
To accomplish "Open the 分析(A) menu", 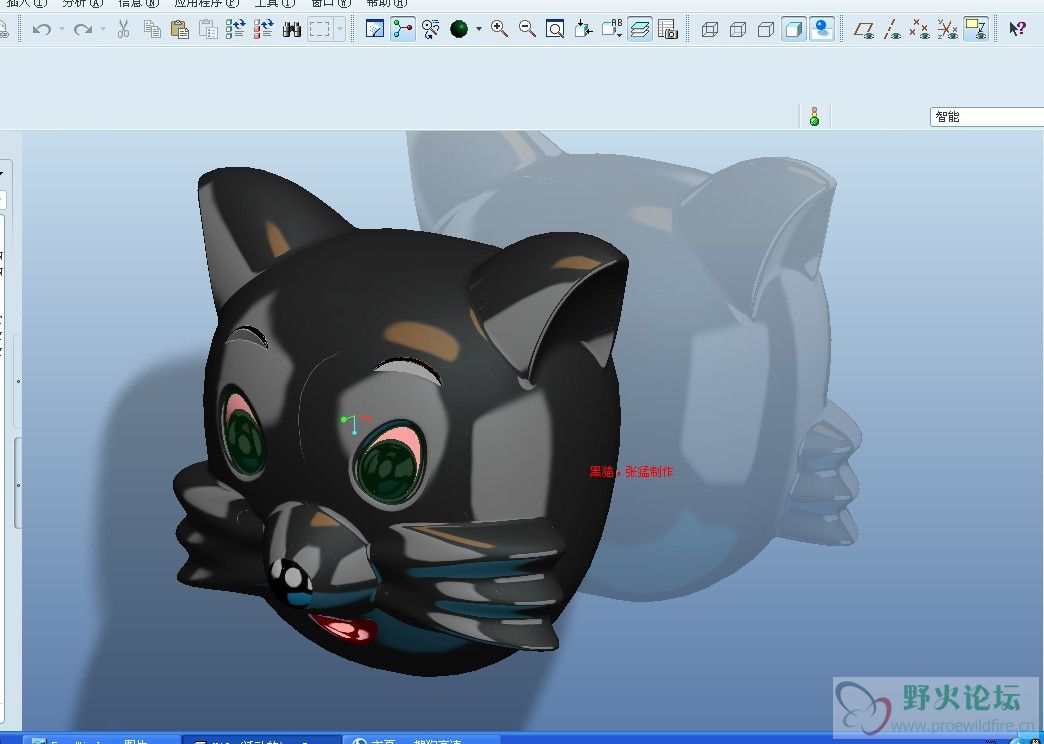I will 83,3.
